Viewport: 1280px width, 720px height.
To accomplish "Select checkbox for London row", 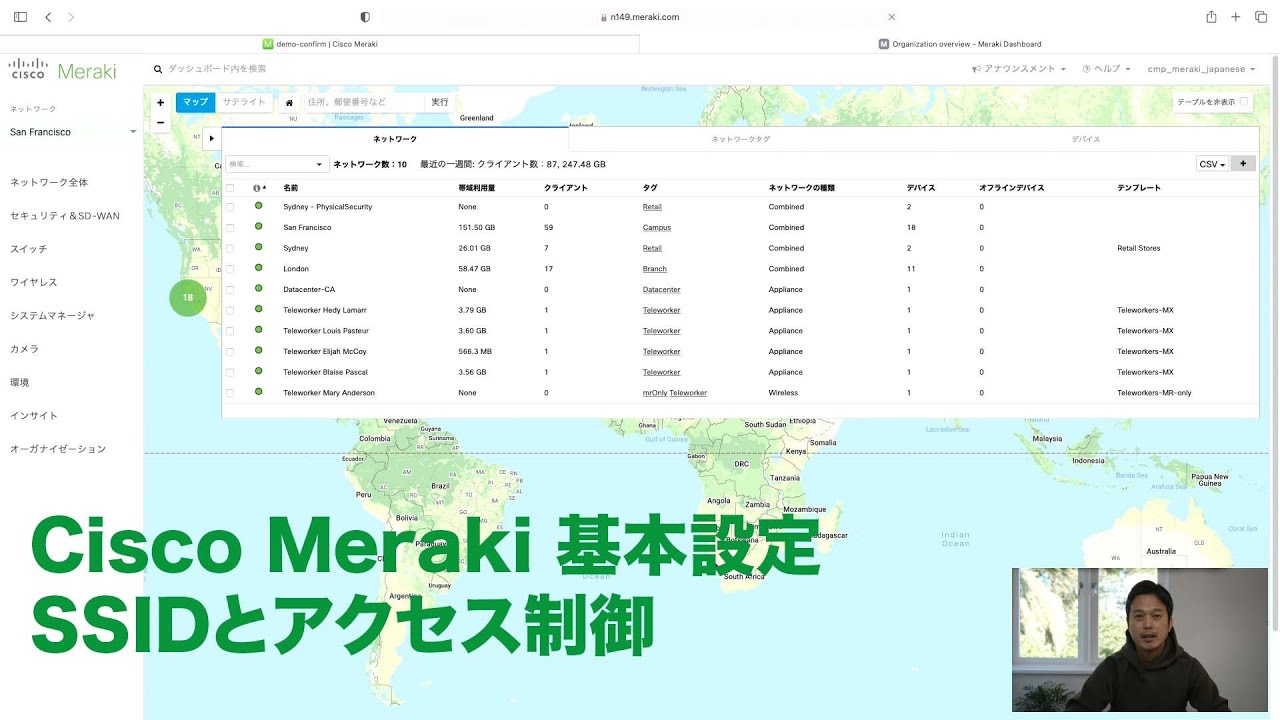I will click(x=230, y=269).
